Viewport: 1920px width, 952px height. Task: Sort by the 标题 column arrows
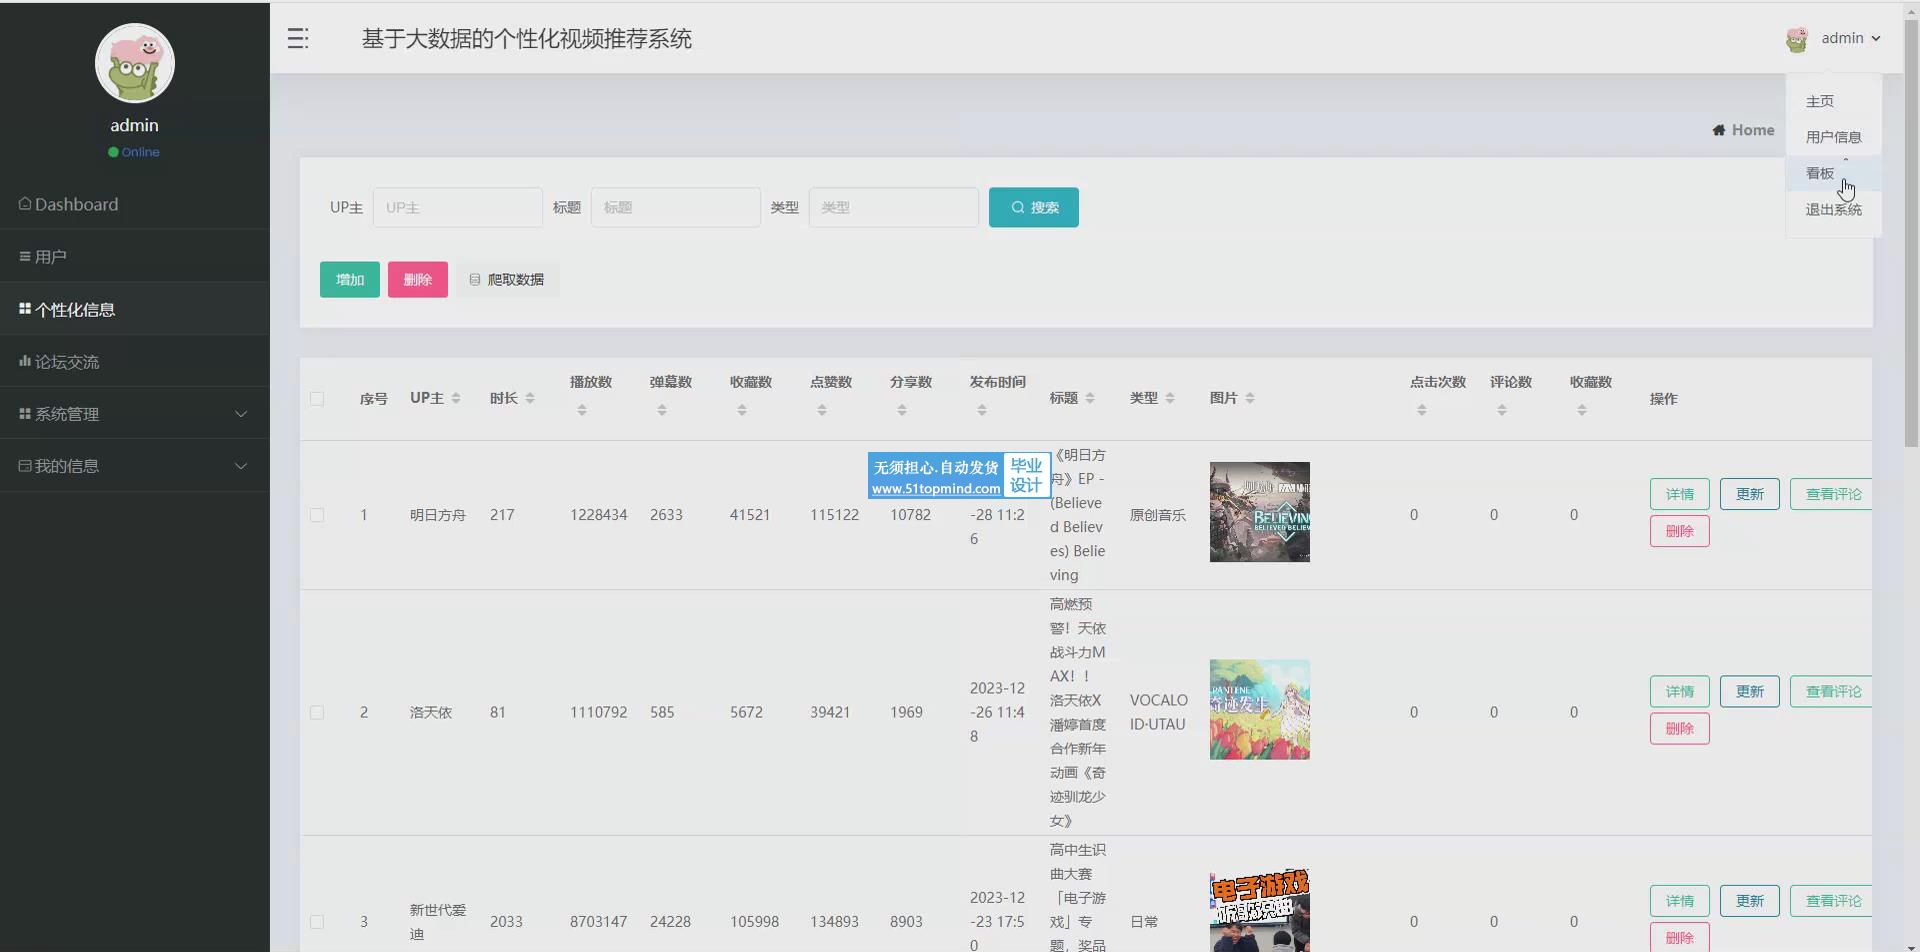(1090, 398)
